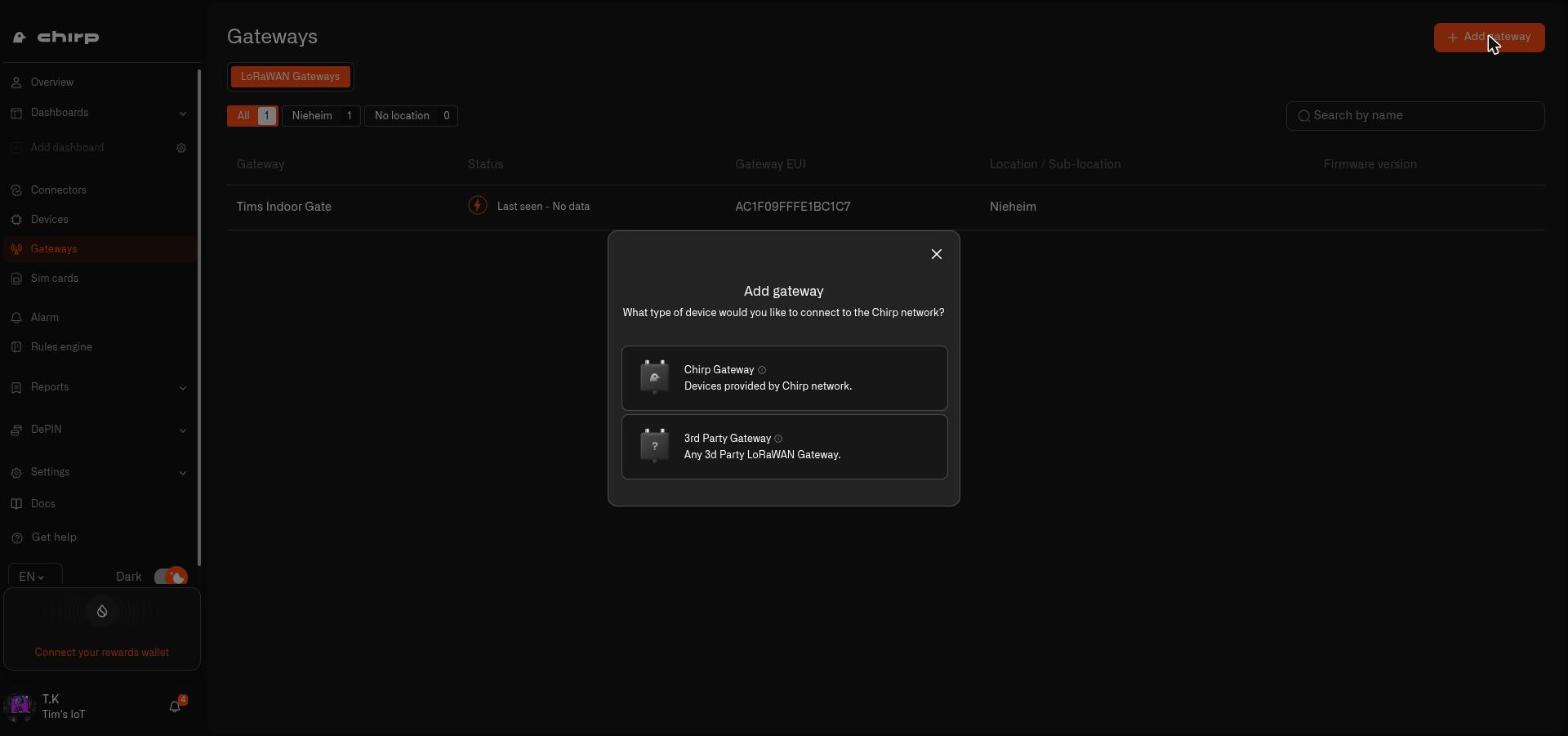This screenshot has height=736, width=1568.
Task: Click Get help in the sidebar
Action: (54, 537)
